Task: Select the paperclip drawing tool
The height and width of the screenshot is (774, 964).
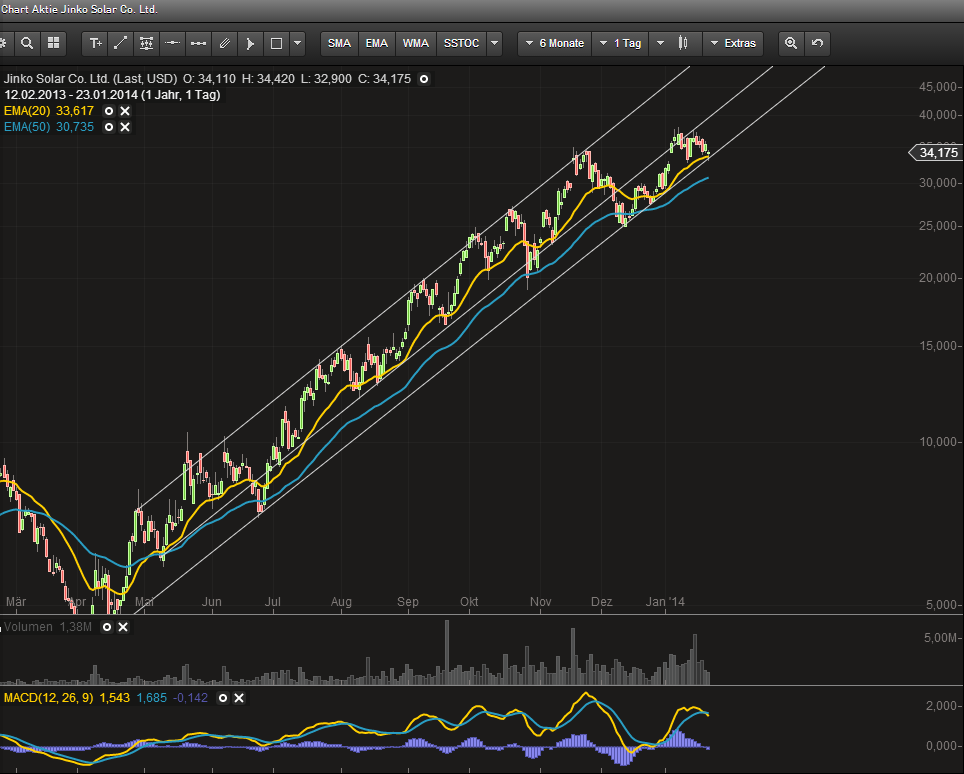Action: tap(225, 43)
